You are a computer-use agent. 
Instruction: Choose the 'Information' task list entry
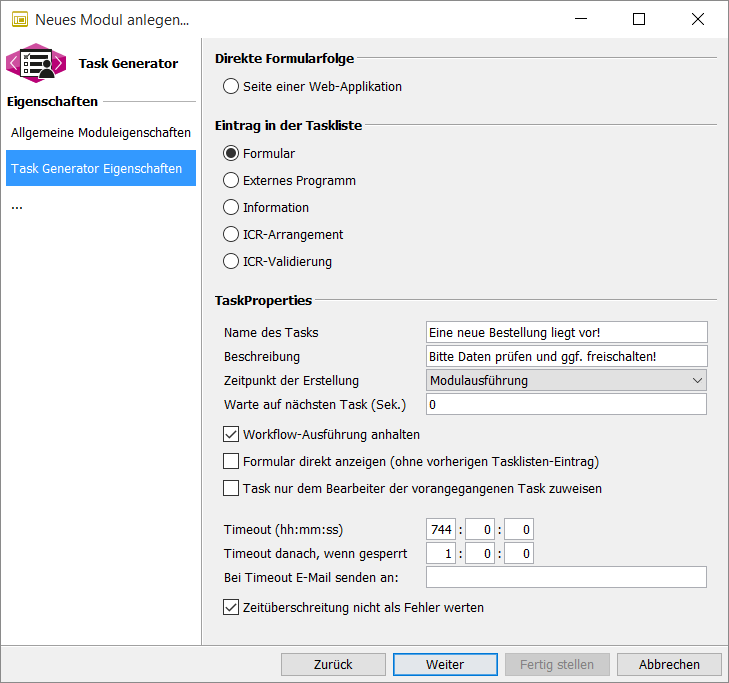click(232, 208)
